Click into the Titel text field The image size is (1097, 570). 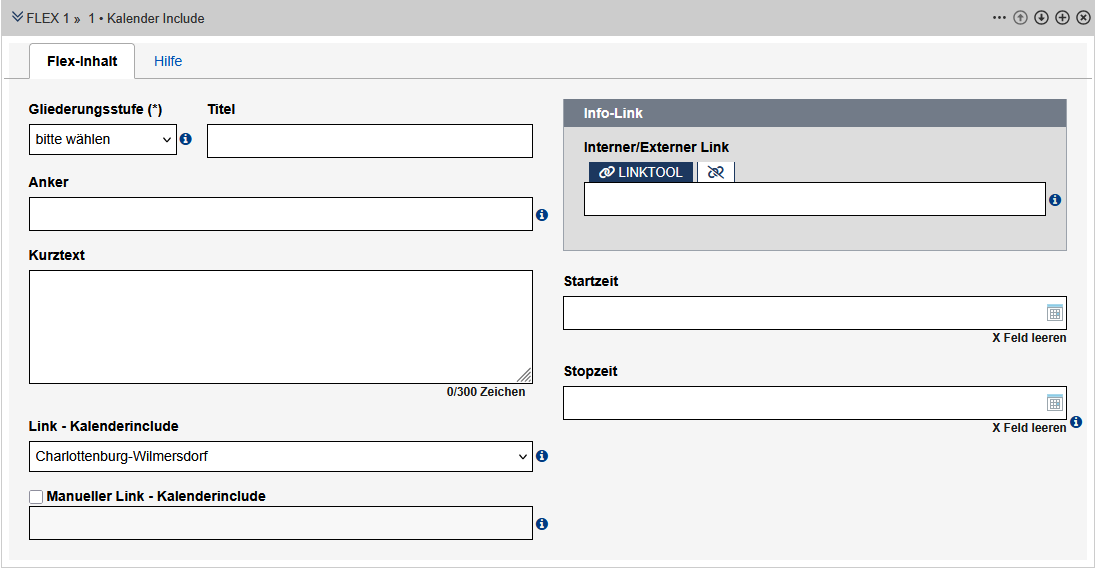click(x=369, y=141)
